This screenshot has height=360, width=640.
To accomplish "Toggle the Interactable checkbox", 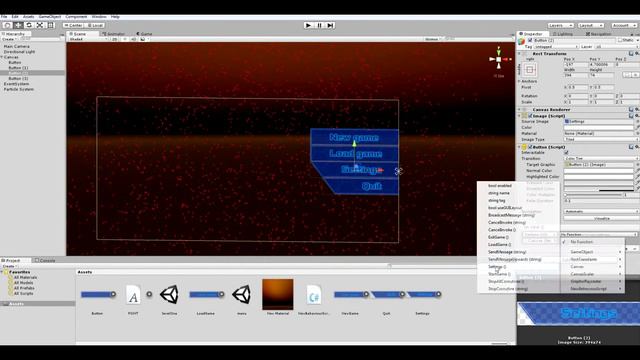I will pos(566,153).
